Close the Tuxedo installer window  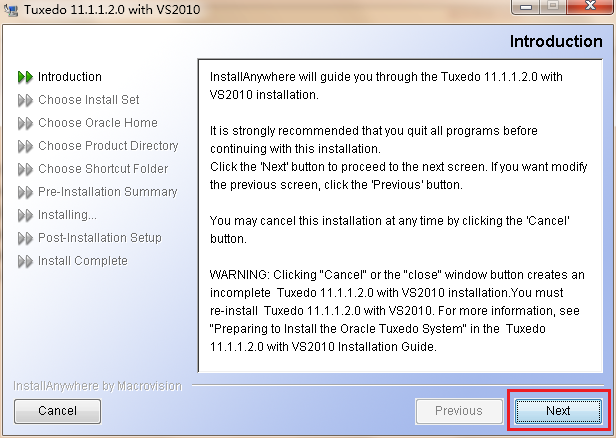(x=589, y=9)
